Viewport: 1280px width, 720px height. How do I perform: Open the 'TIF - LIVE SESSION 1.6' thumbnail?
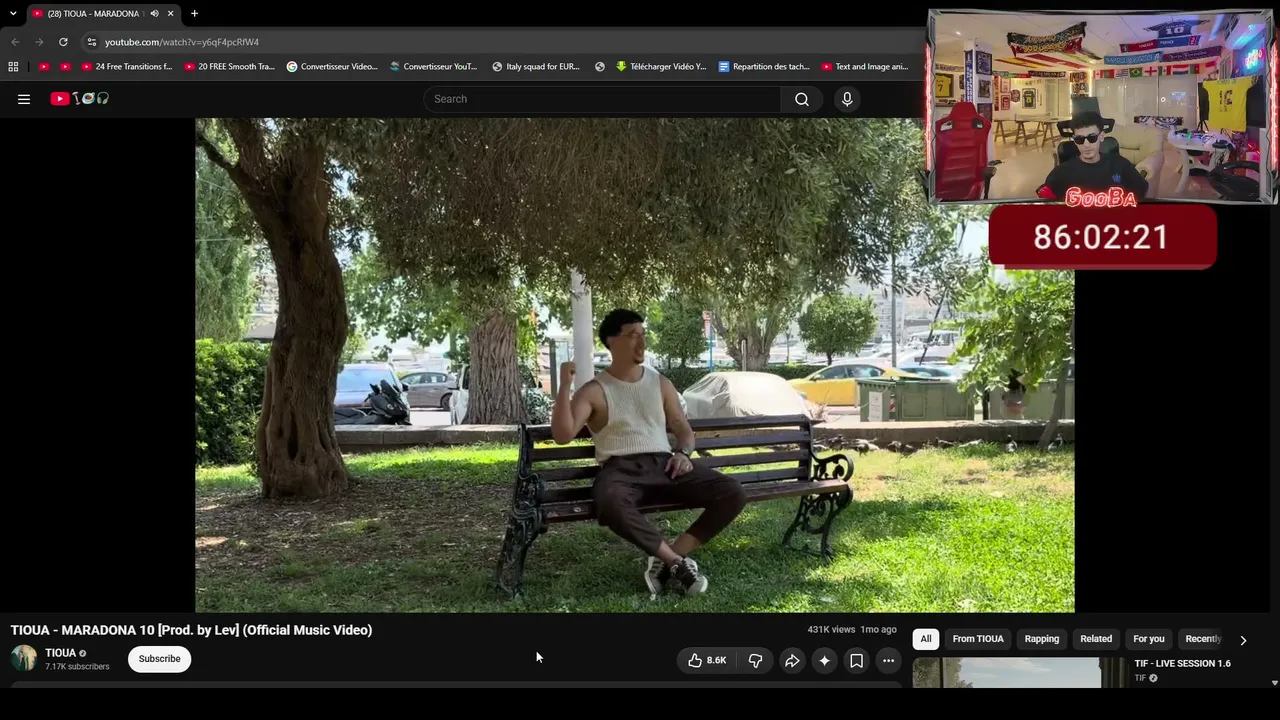[1019, 672]
